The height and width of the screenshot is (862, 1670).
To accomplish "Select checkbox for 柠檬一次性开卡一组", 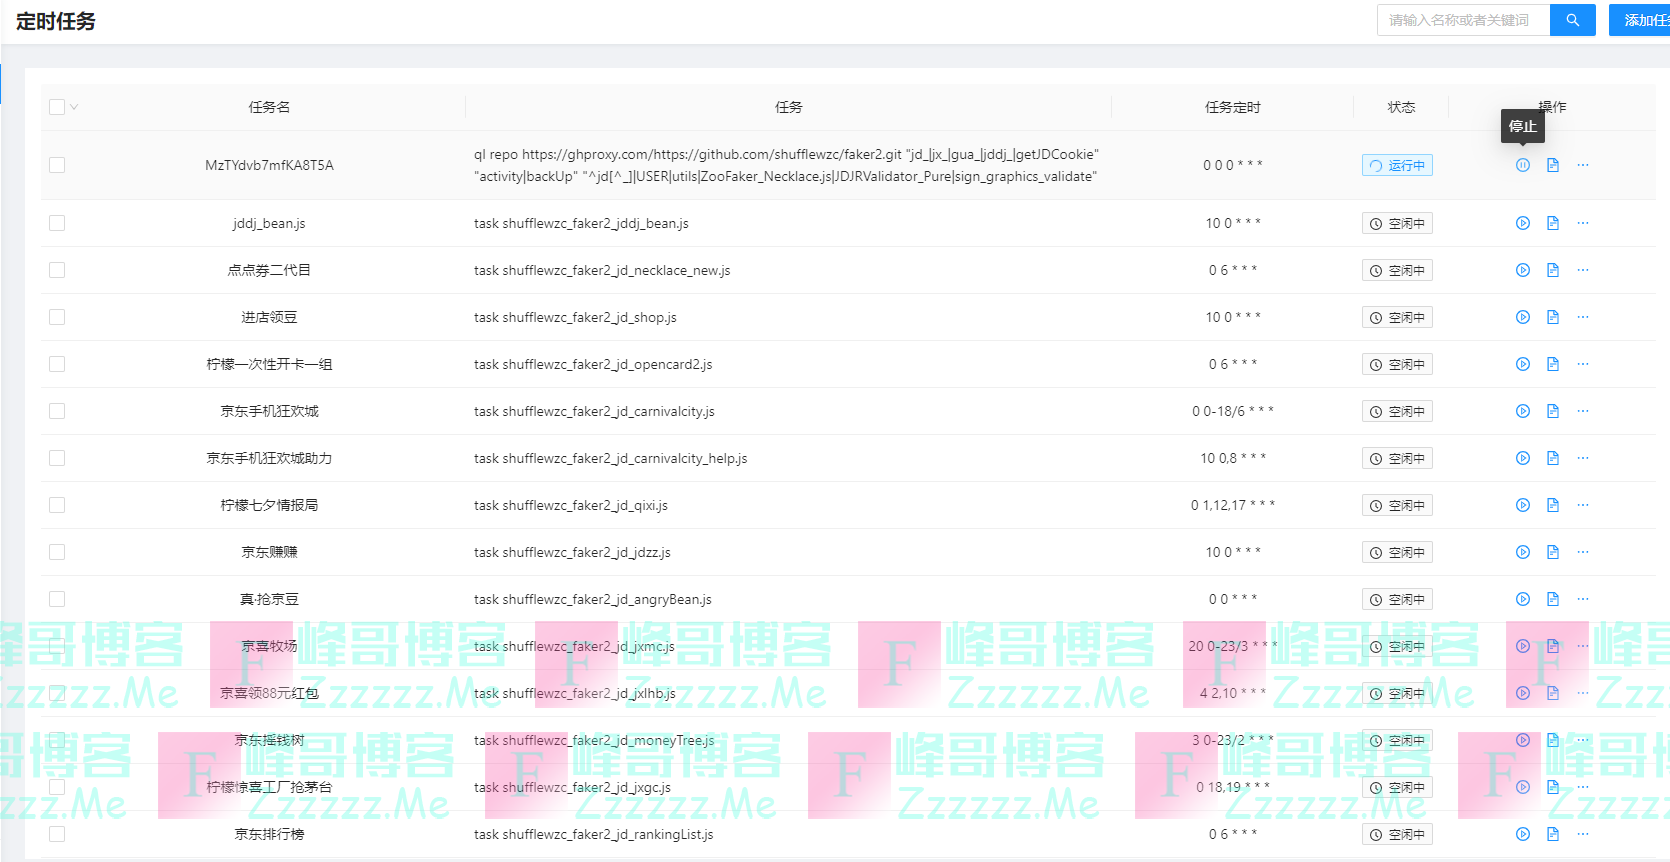I will [57, 364].
